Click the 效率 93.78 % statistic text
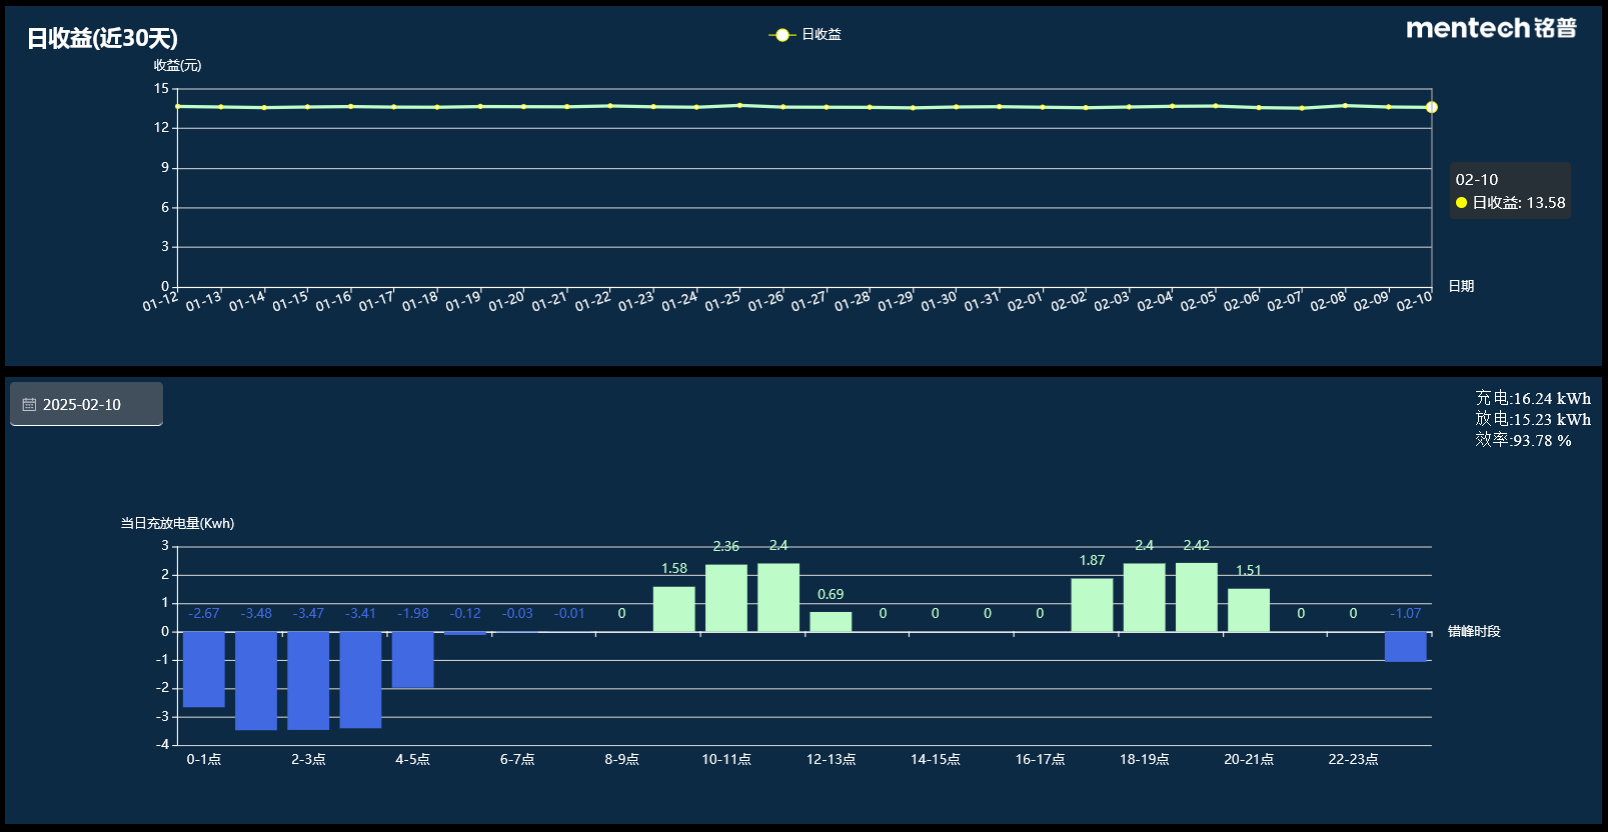The width and height of the screenshot is (1608, 832). point(1523,441)
